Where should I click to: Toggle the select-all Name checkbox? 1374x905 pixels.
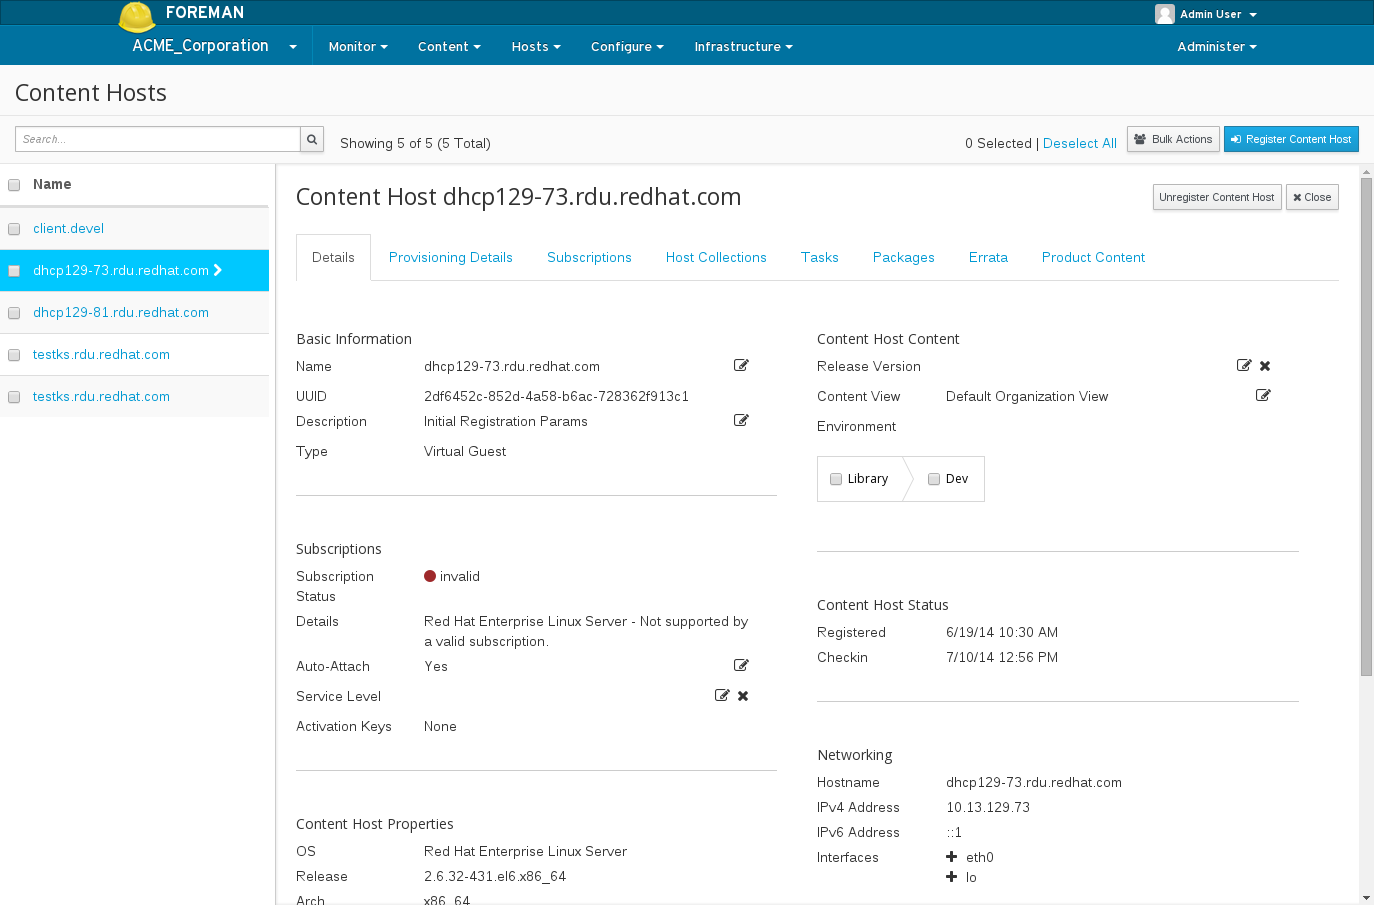(x=14, y=185)
